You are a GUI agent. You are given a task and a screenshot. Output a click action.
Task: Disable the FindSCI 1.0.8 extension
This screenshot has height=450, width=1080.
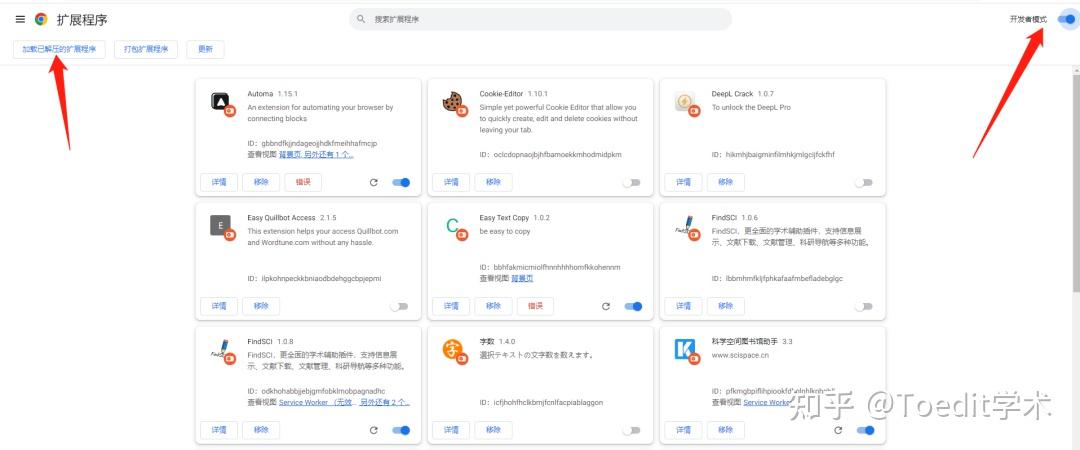point(401,430)
